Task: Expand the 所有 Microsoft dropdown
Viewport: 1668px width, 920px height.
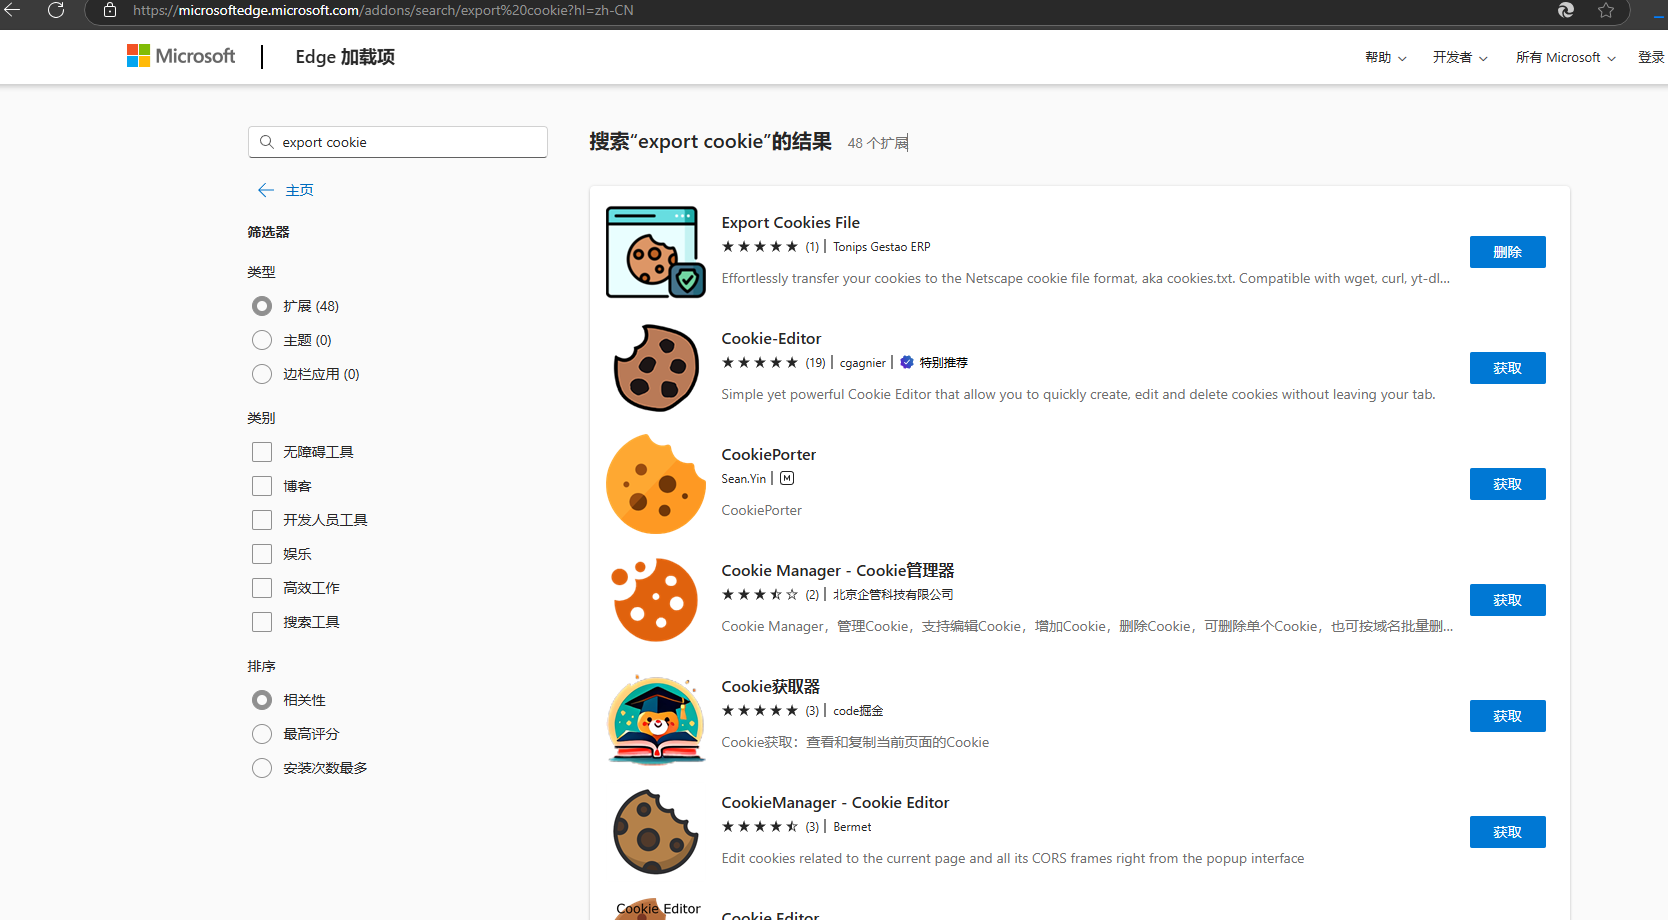Action: click(1566, 58)
